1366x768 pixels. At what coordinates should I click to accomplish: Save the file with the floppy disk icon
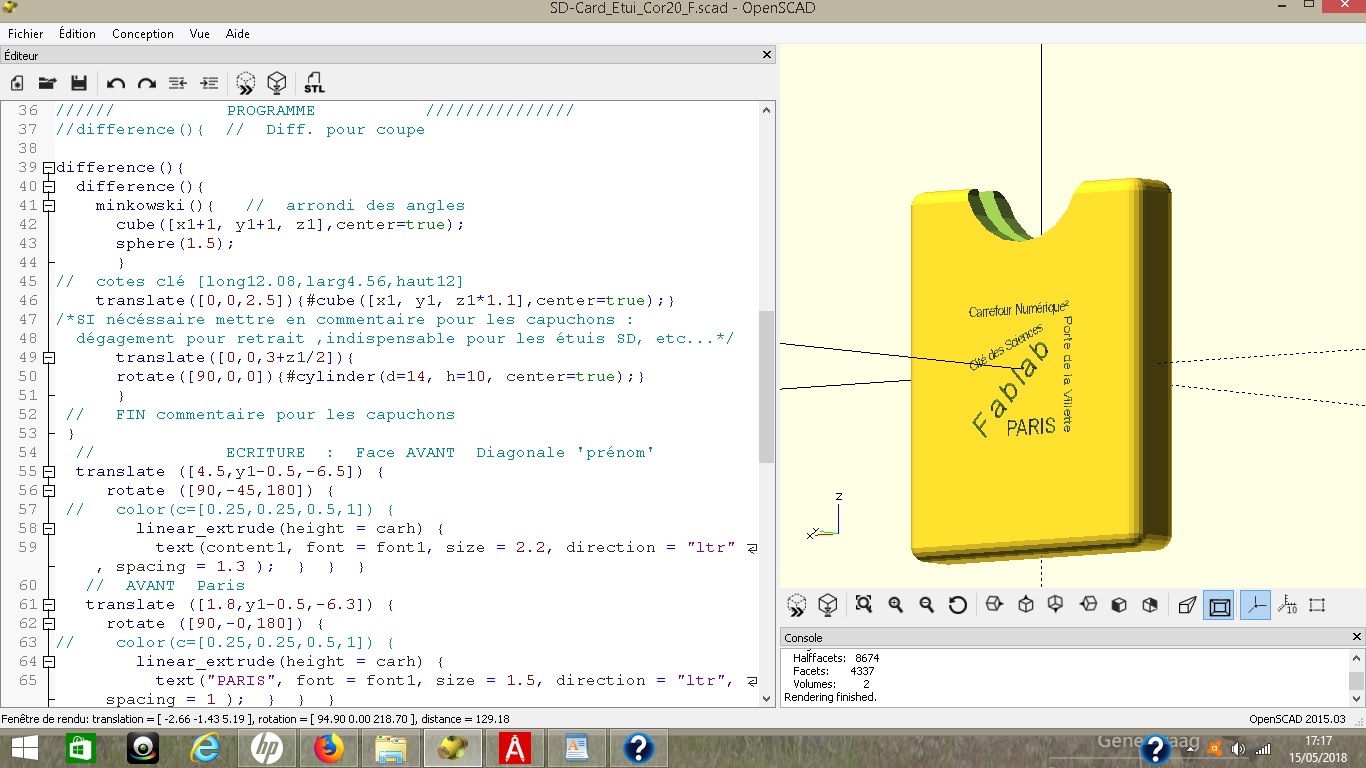pos(79,83)
